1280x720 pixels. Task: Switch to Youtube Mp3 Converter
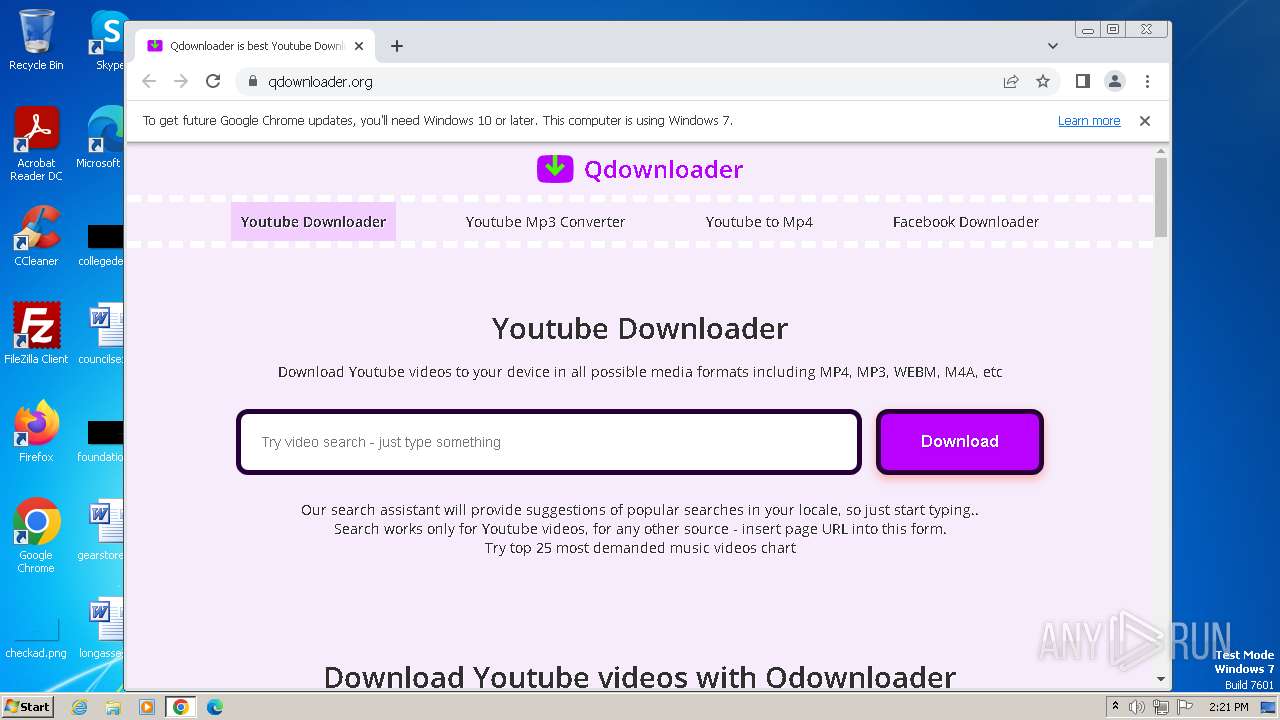click(x=545, y=222)
